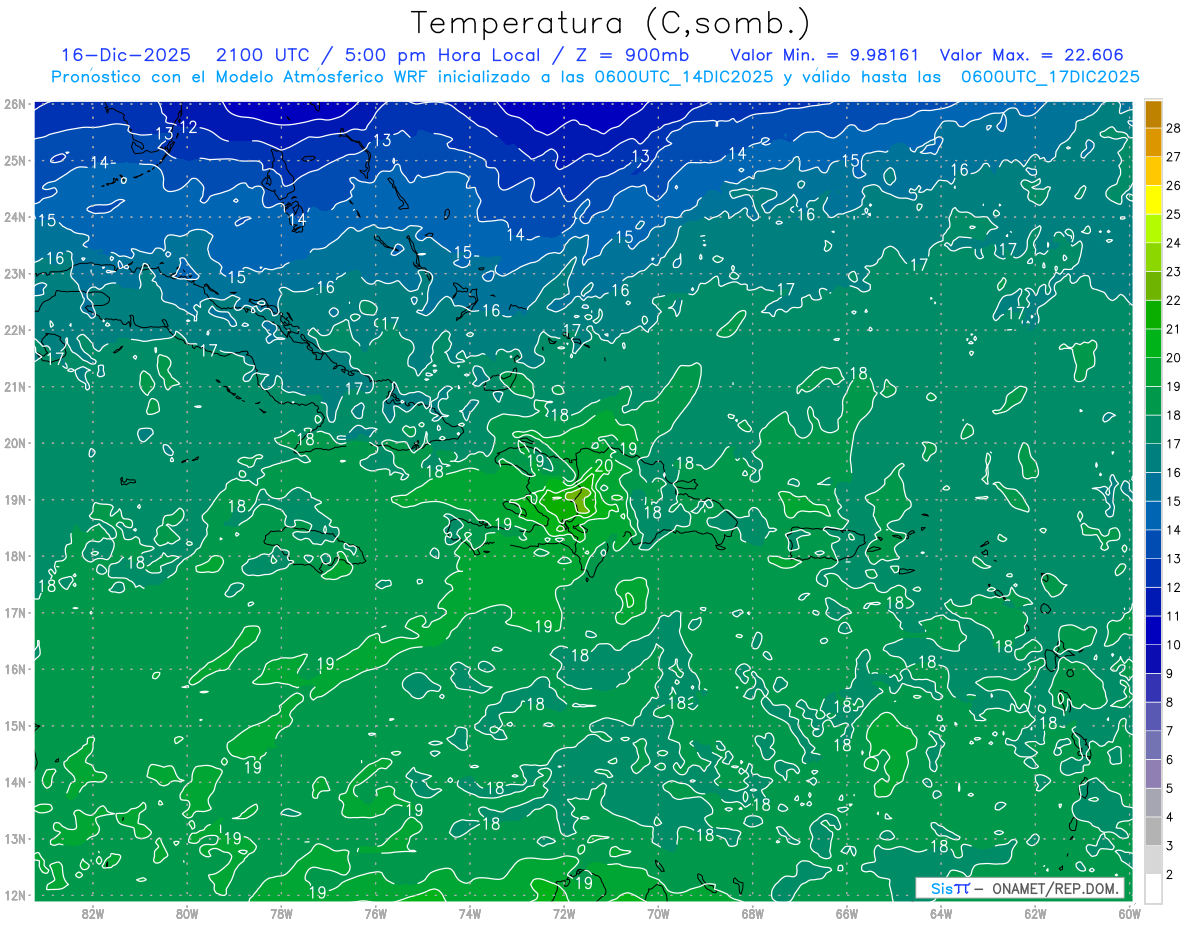Viewport: 1200px width, 927px height.
Task: Click the '15N' latitude axis label
Action: pos(14,725)
